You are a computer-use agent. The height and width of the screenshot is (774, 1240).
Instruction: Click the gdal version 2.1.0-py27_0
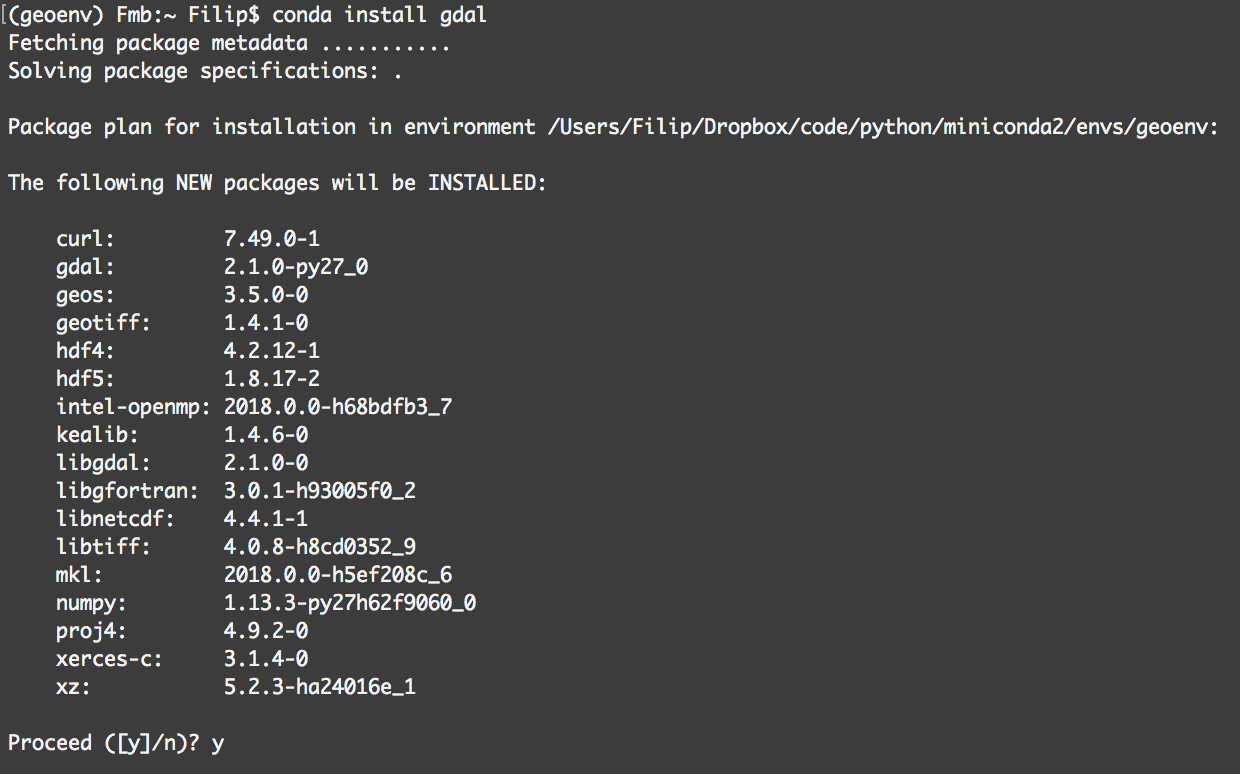(x=303, y=267)
